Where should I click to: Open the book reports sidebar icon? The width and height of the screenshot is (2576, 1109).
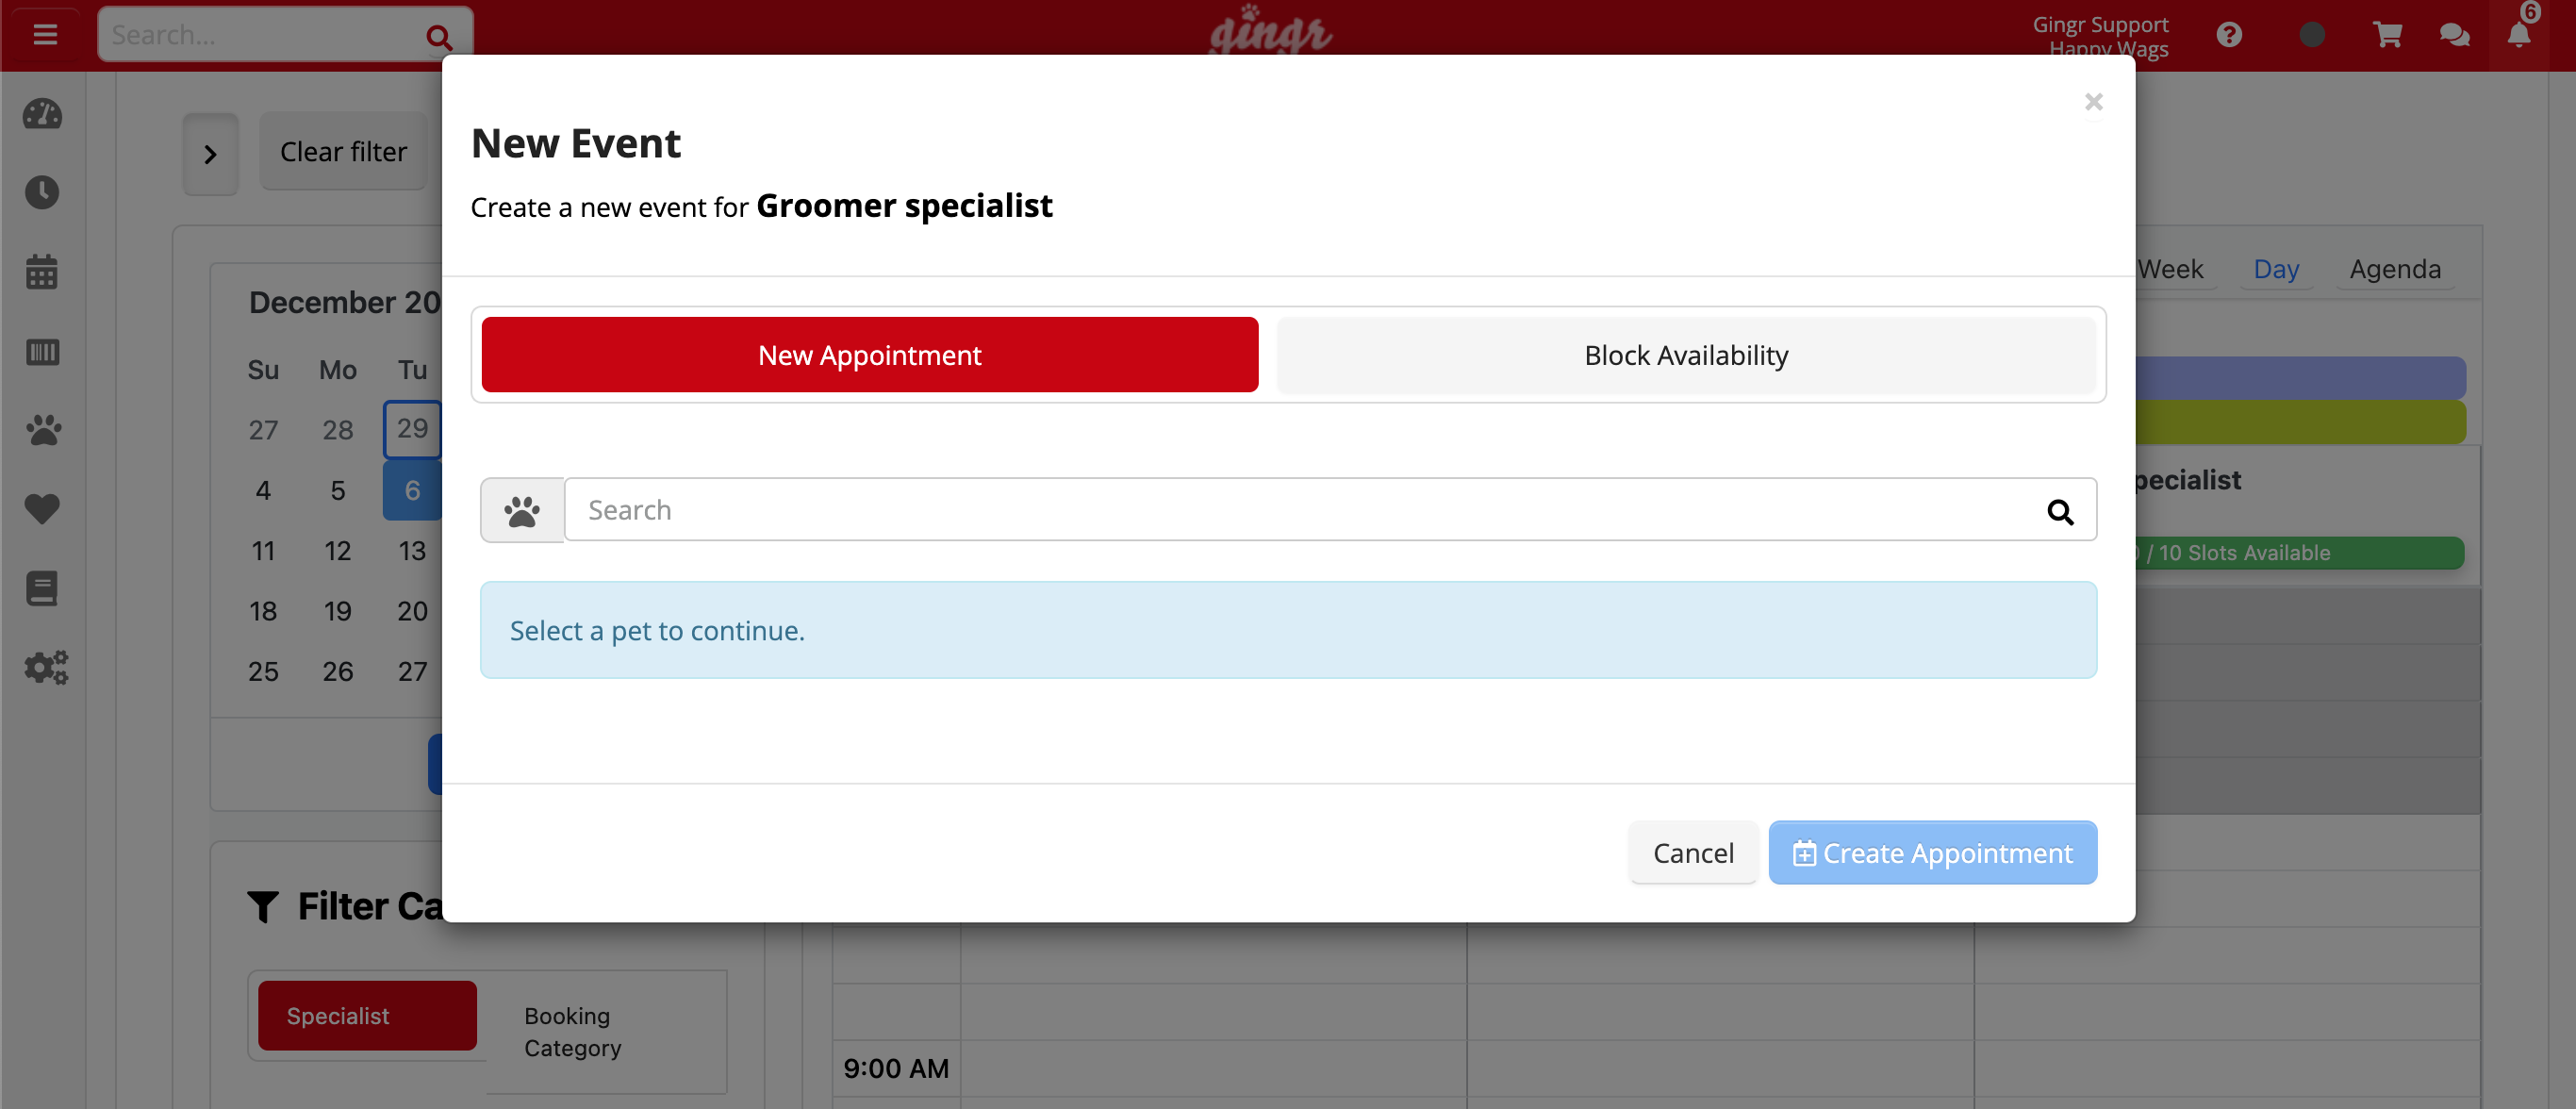(x=42, y=589)
